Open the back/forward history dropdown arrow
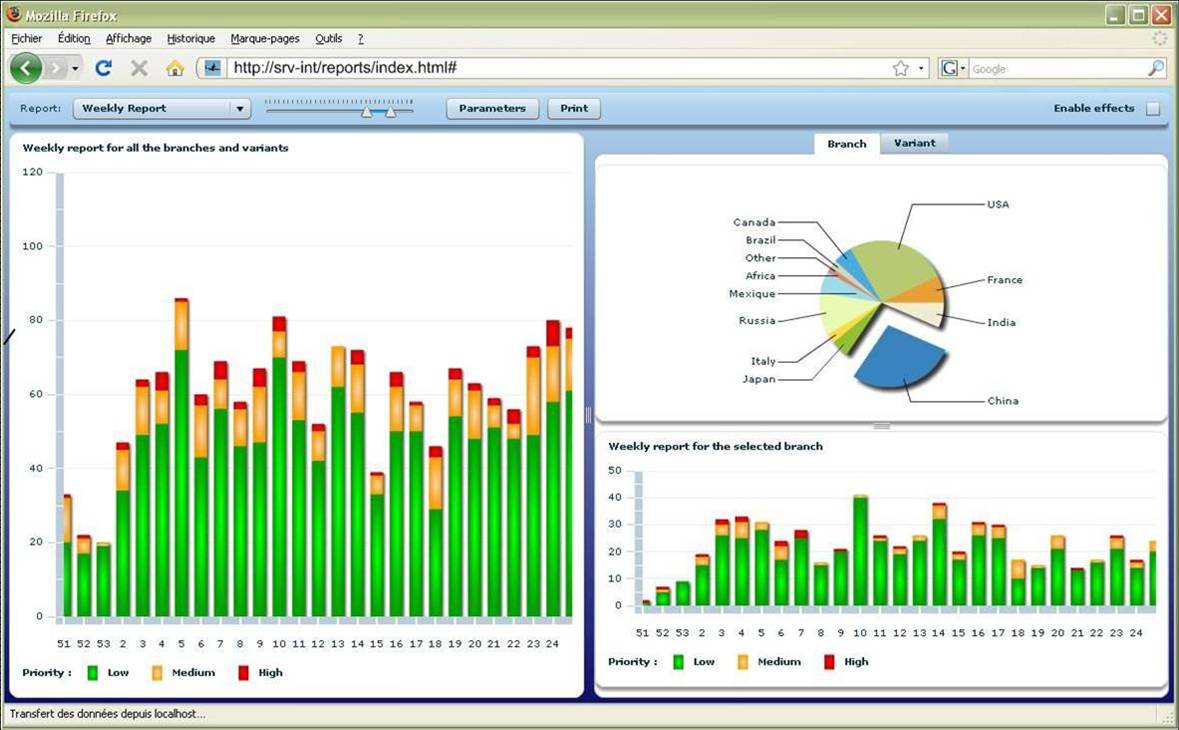 [75, 68]
